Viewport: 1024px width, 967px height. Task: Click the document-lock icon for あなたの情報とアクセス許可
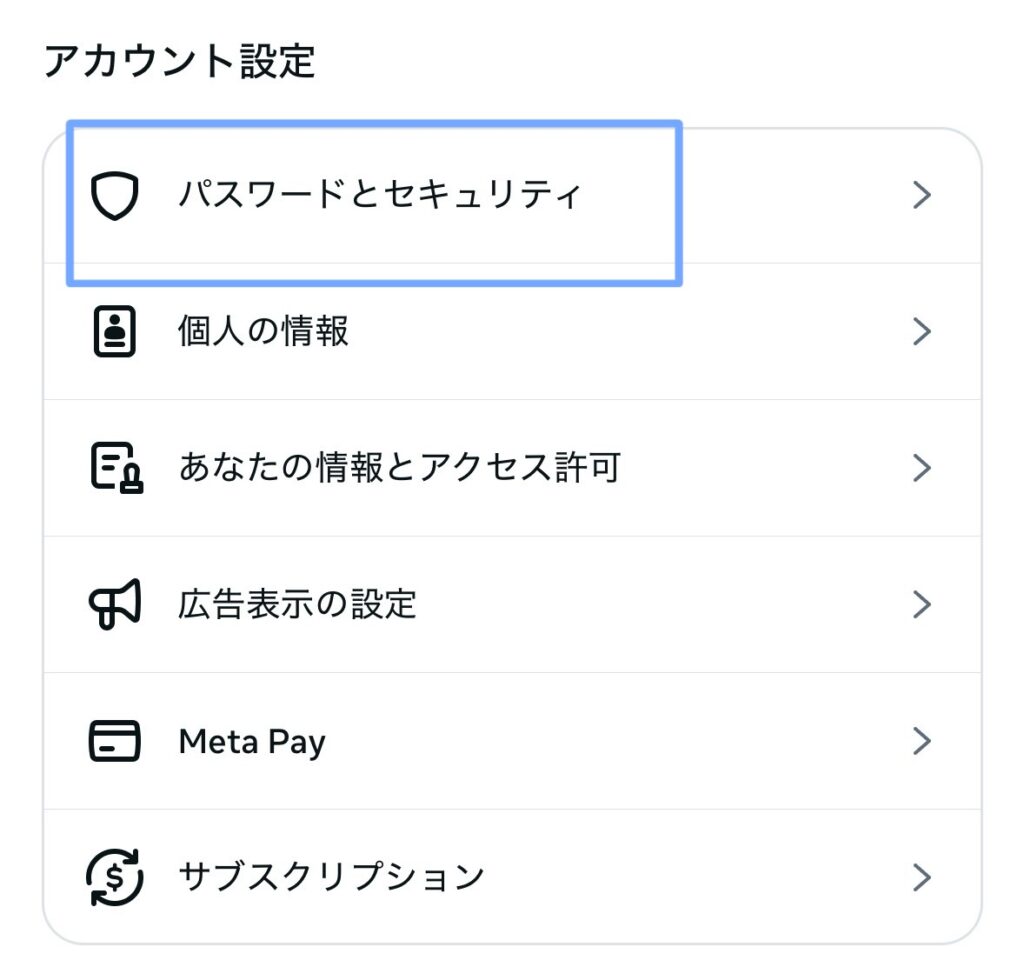click(x=116, y=468)
